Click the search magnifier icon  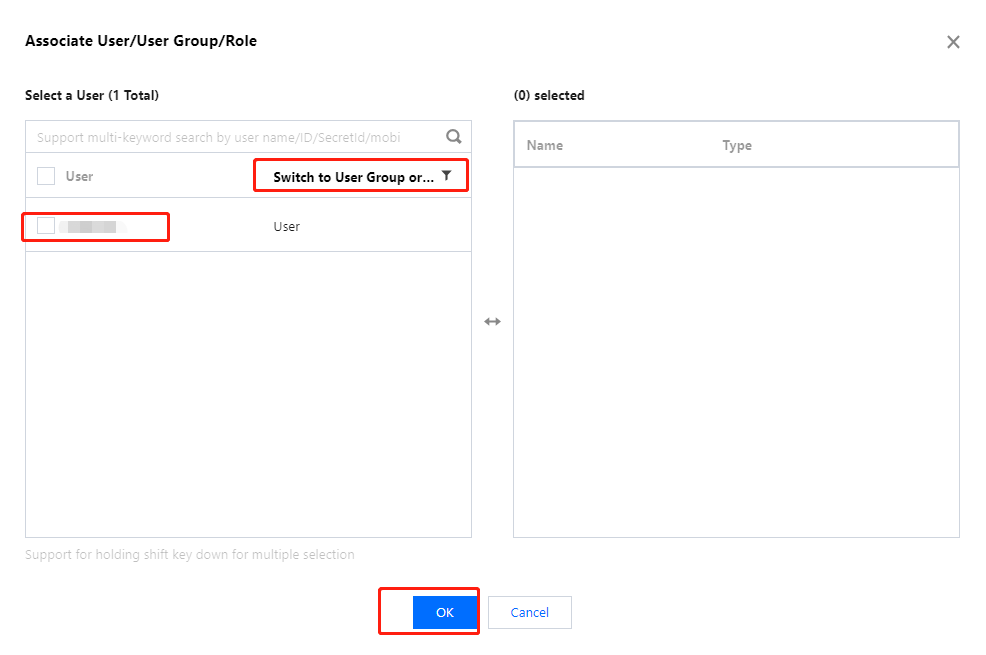pyautogui.click(x=454, y=137)
